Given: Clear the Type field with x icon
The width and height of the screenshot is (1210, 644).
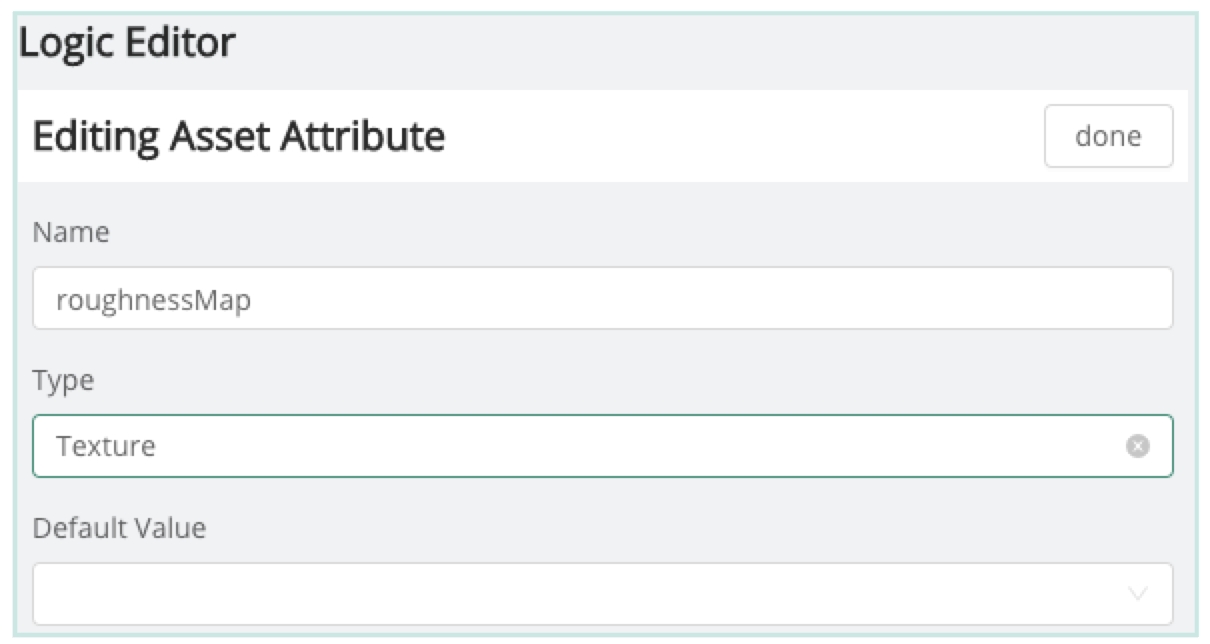Looking at the screenshot, I should 1137,446.
